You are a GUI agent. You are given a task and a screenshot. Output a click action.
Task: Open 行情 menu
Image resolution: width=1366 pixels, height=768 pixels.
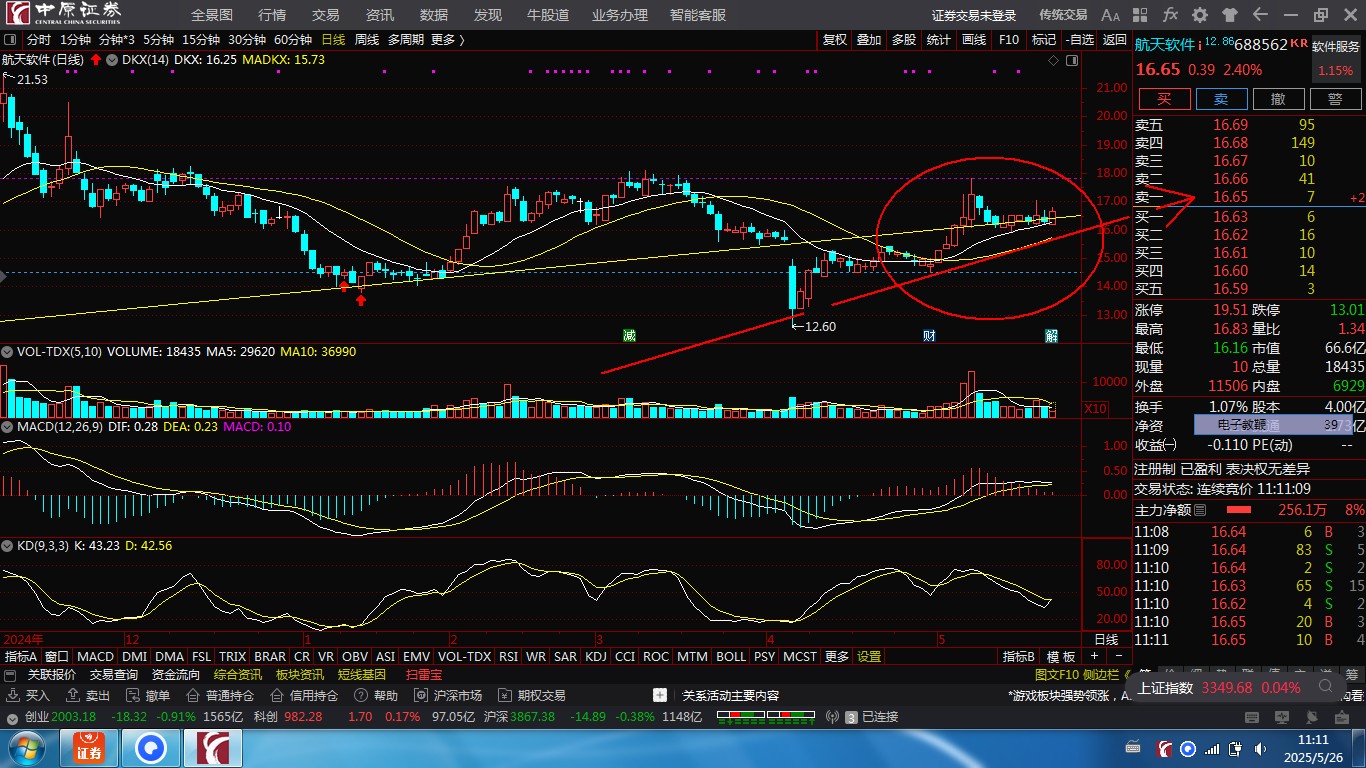pyautogui.click(x=272, y=15)
